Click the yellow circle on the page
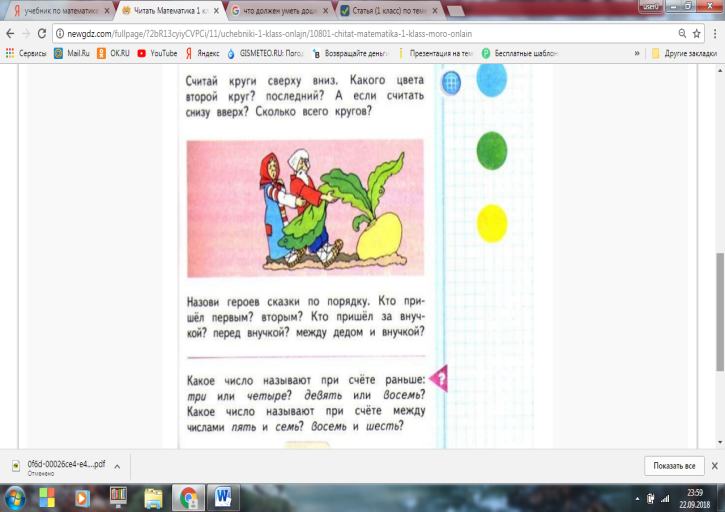725x512 pixels. click(492, 223)
